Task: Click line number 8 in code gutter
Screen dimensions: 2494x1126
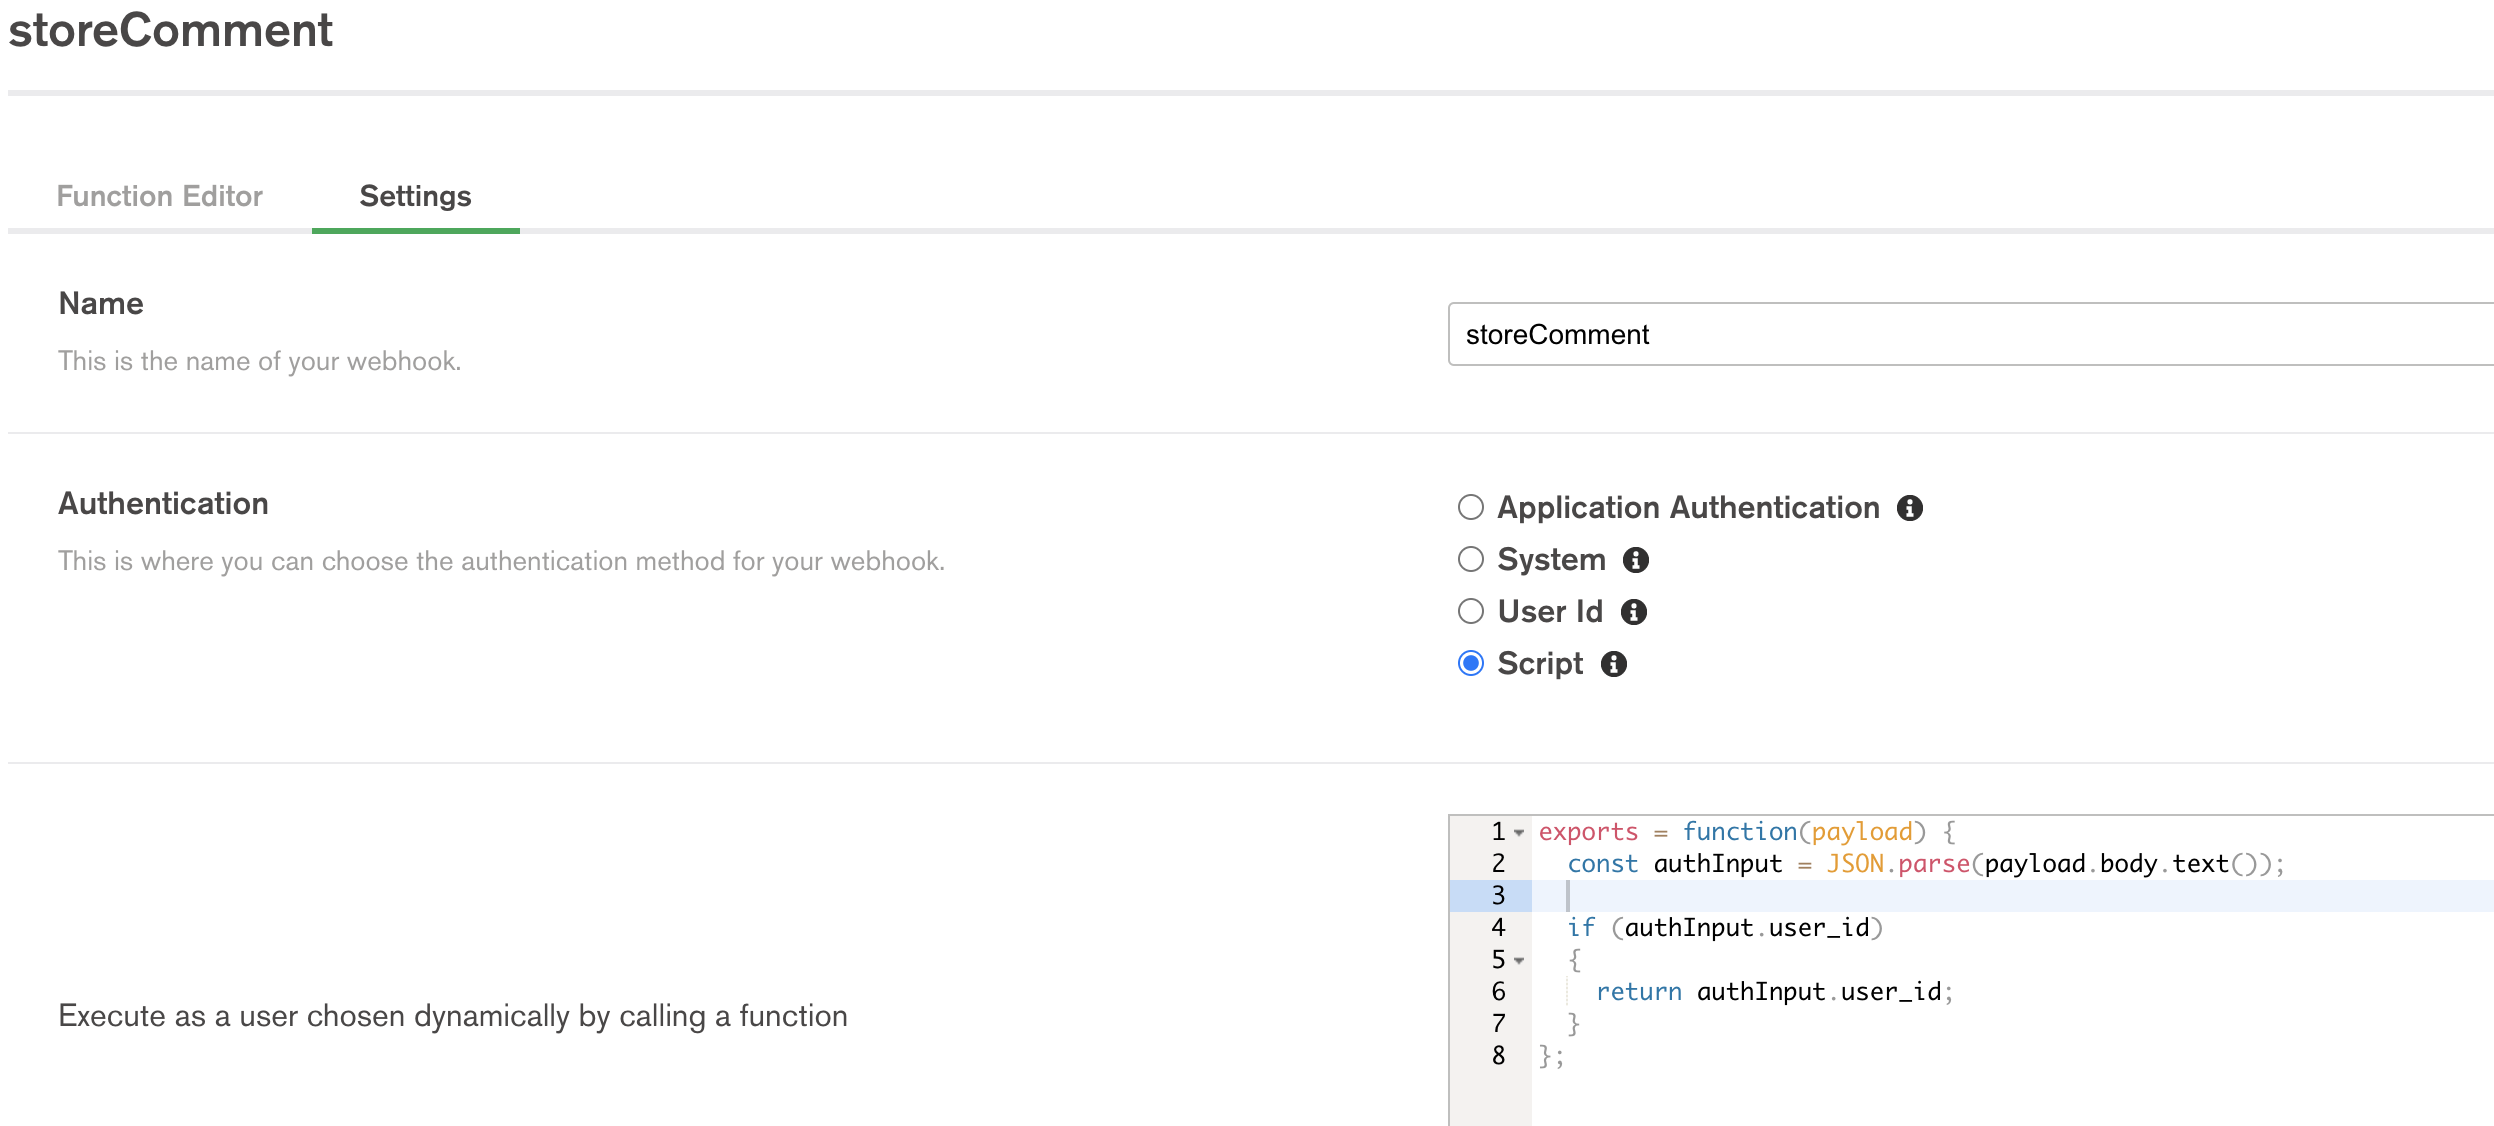Action: pos(1497,1056)
